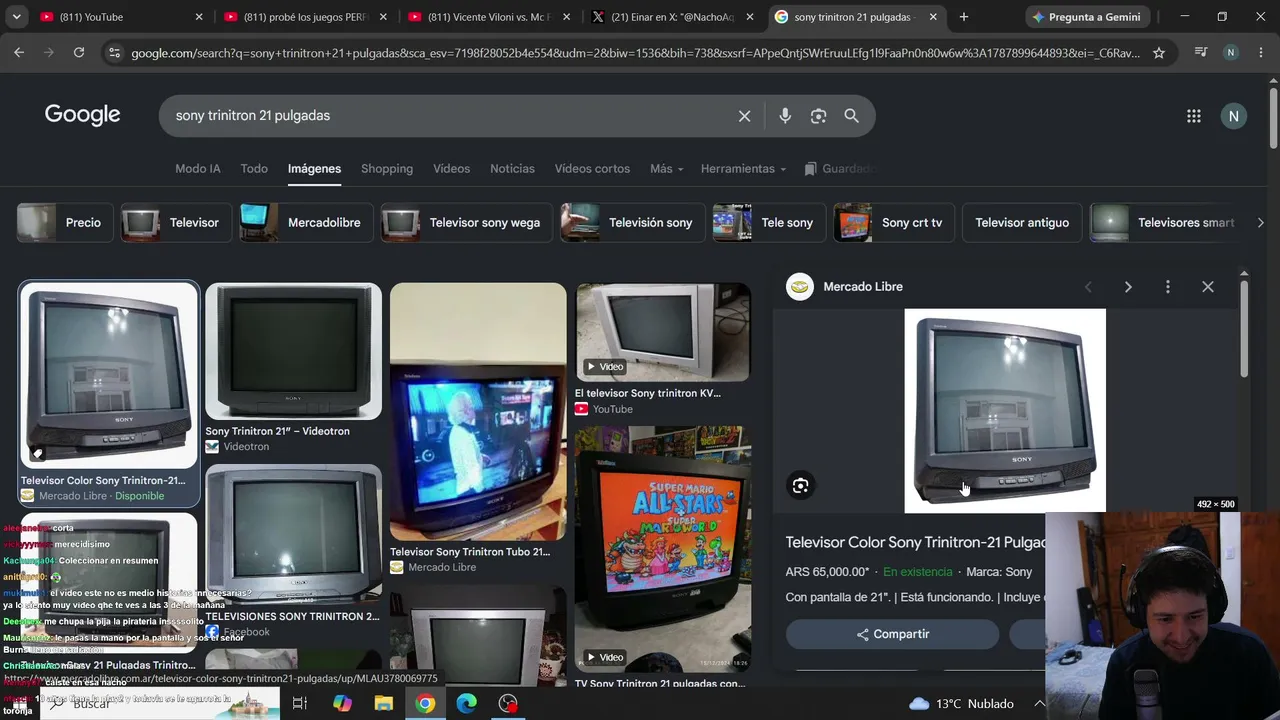This screenshot has width=1280, height=720.
Task: Filter images by the Televisor antiguo chip
Action: pos(1022,223)
